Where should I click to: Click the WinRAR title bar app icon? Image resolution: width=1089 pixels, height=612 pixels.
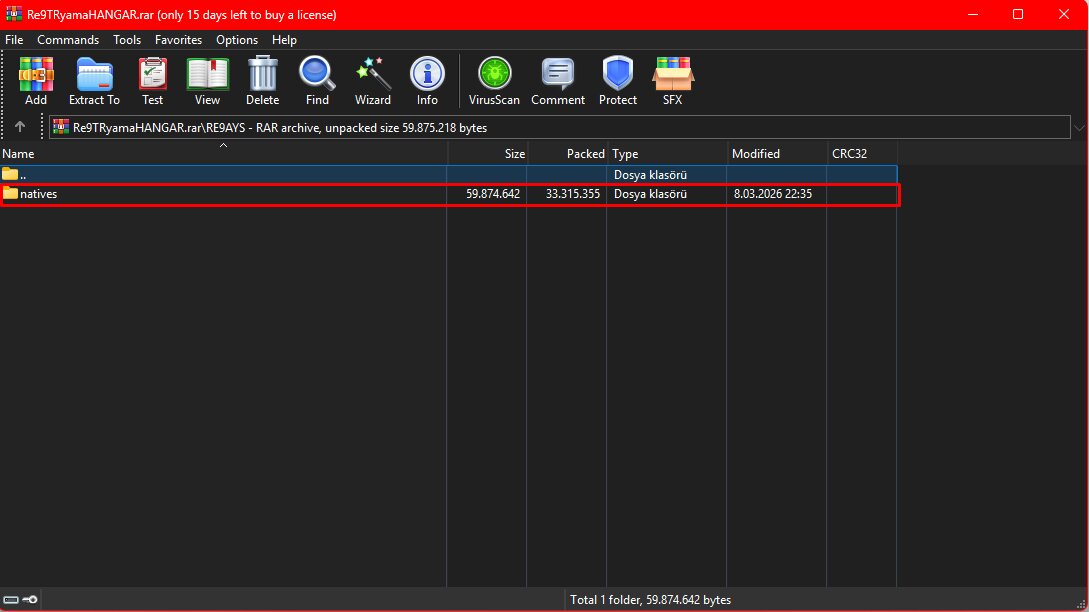pyautogui.click(x=13, y=14)
